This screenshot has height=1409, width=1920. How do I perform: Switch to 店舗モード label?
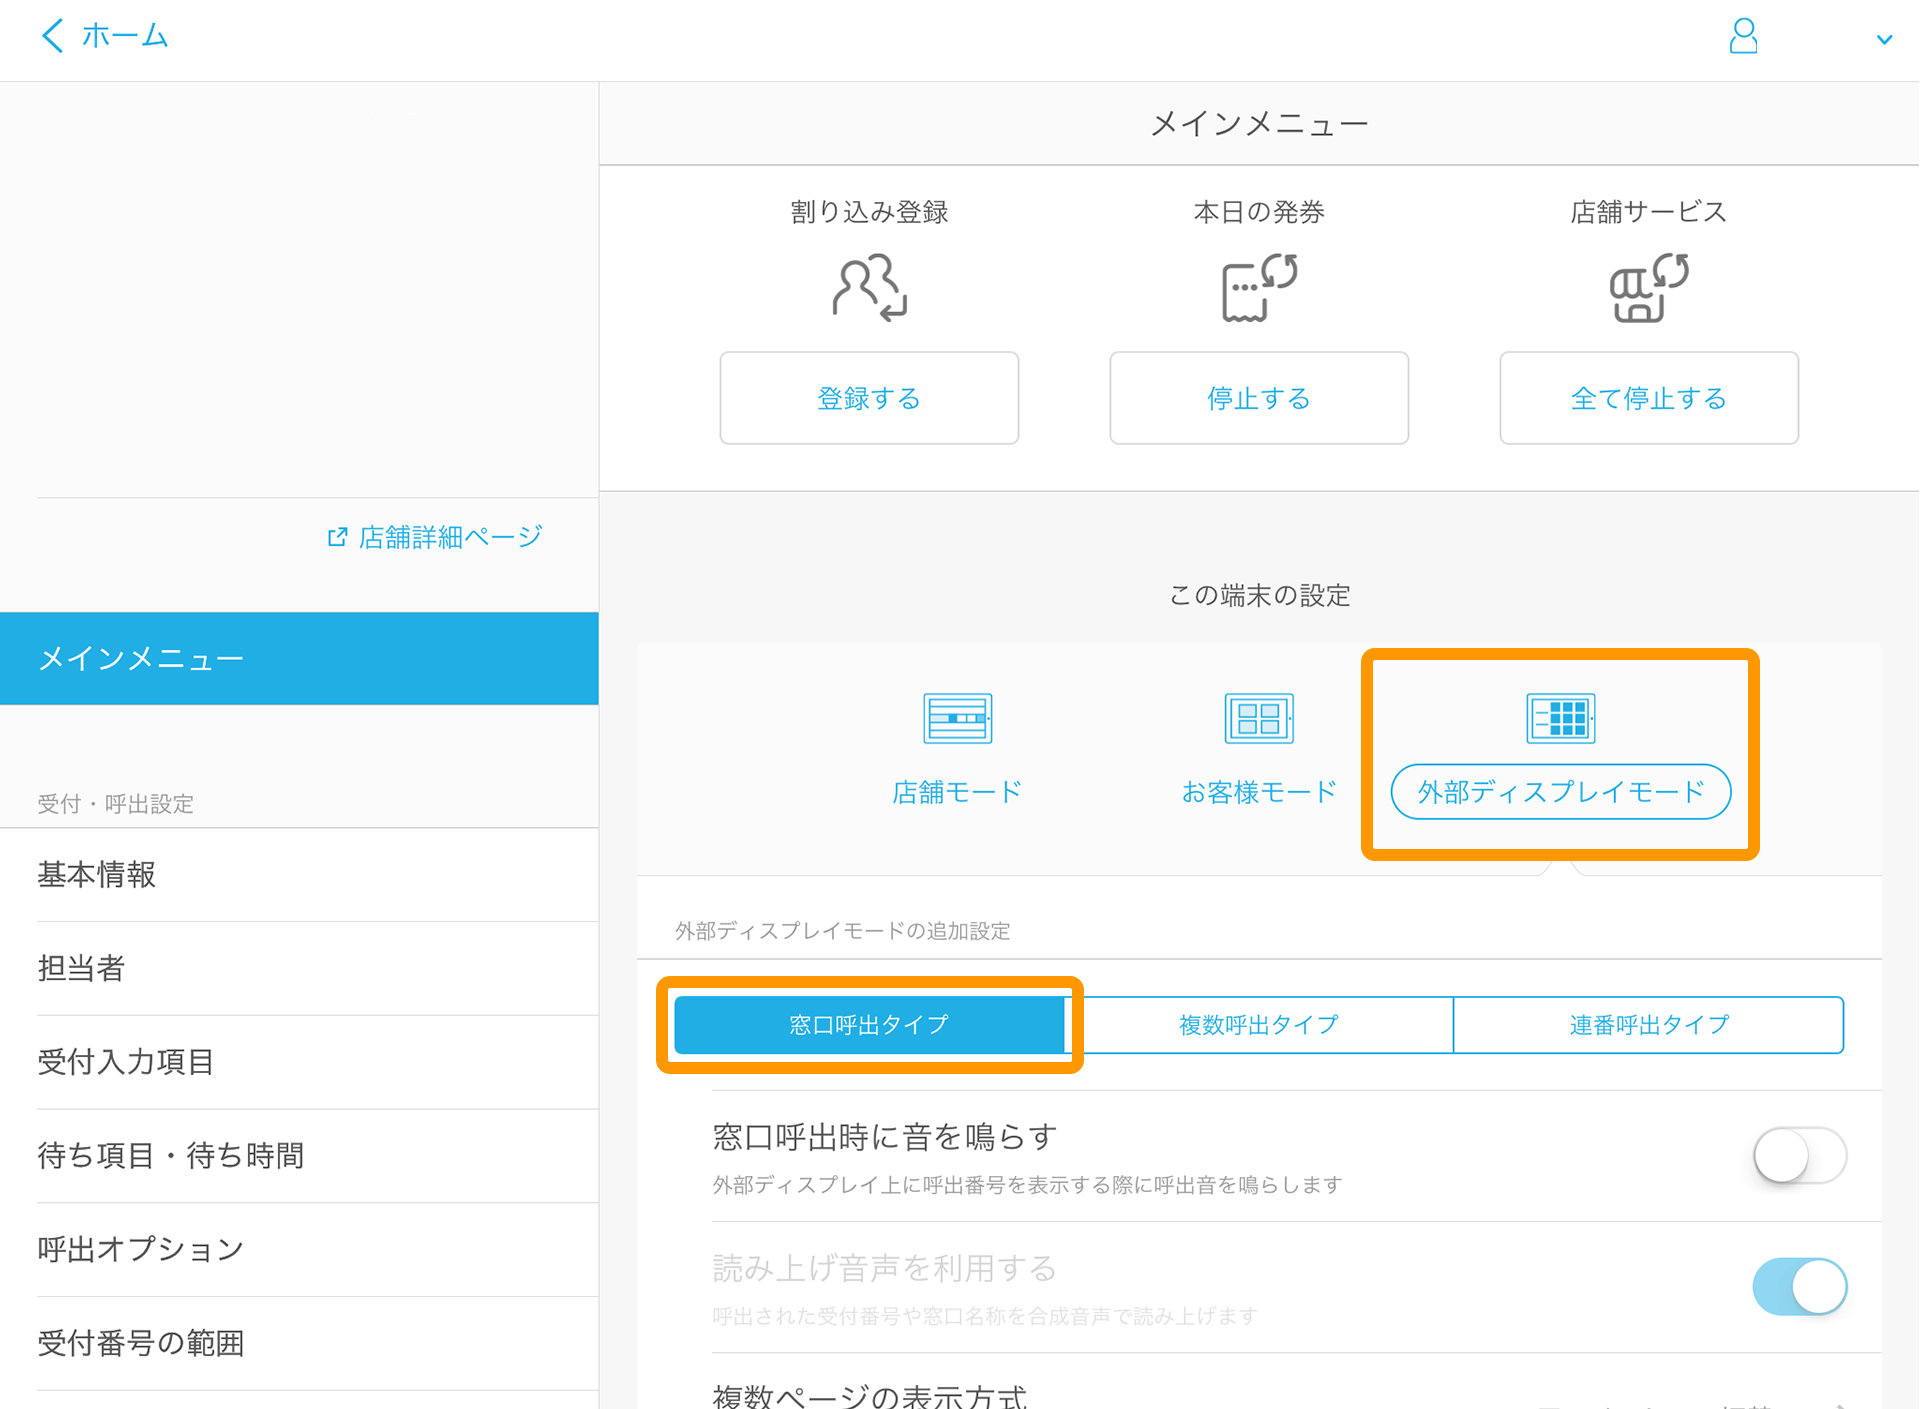click(x=957, y=792)
